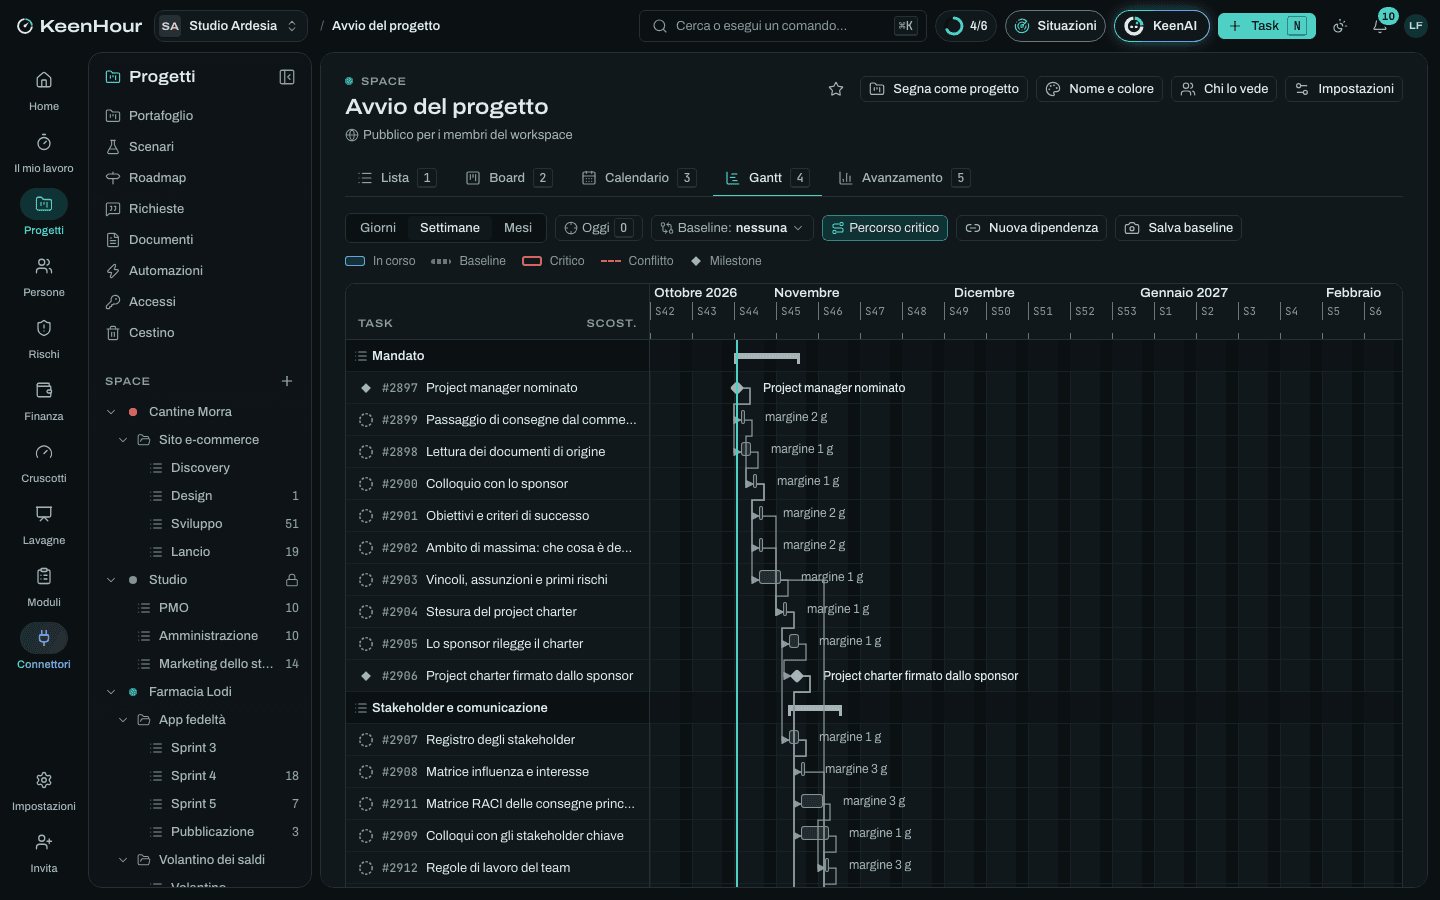
Task: Click Nuova dipendenza button
Action: 1031,228
